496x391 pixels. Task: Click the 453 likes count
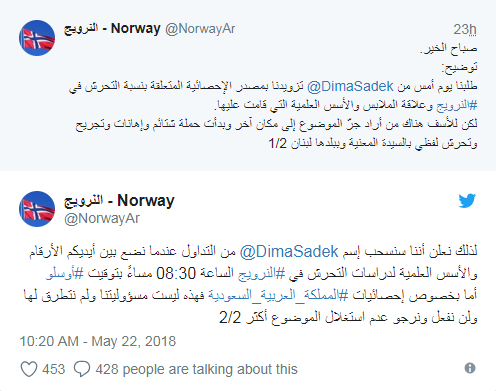(54, 369)
